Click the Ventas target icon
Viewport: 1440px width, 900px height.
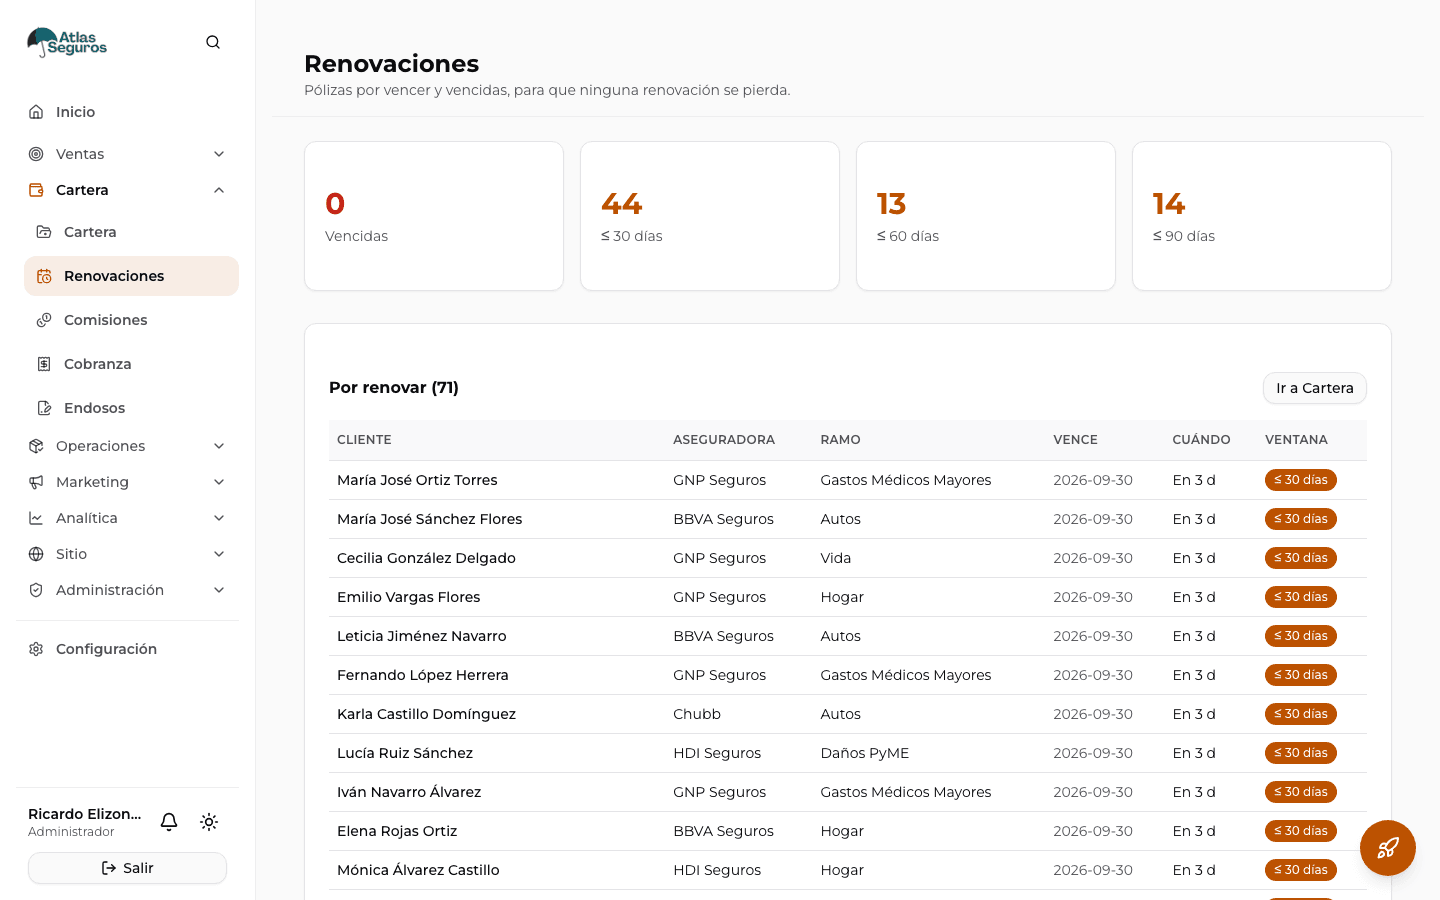(36, 154)
